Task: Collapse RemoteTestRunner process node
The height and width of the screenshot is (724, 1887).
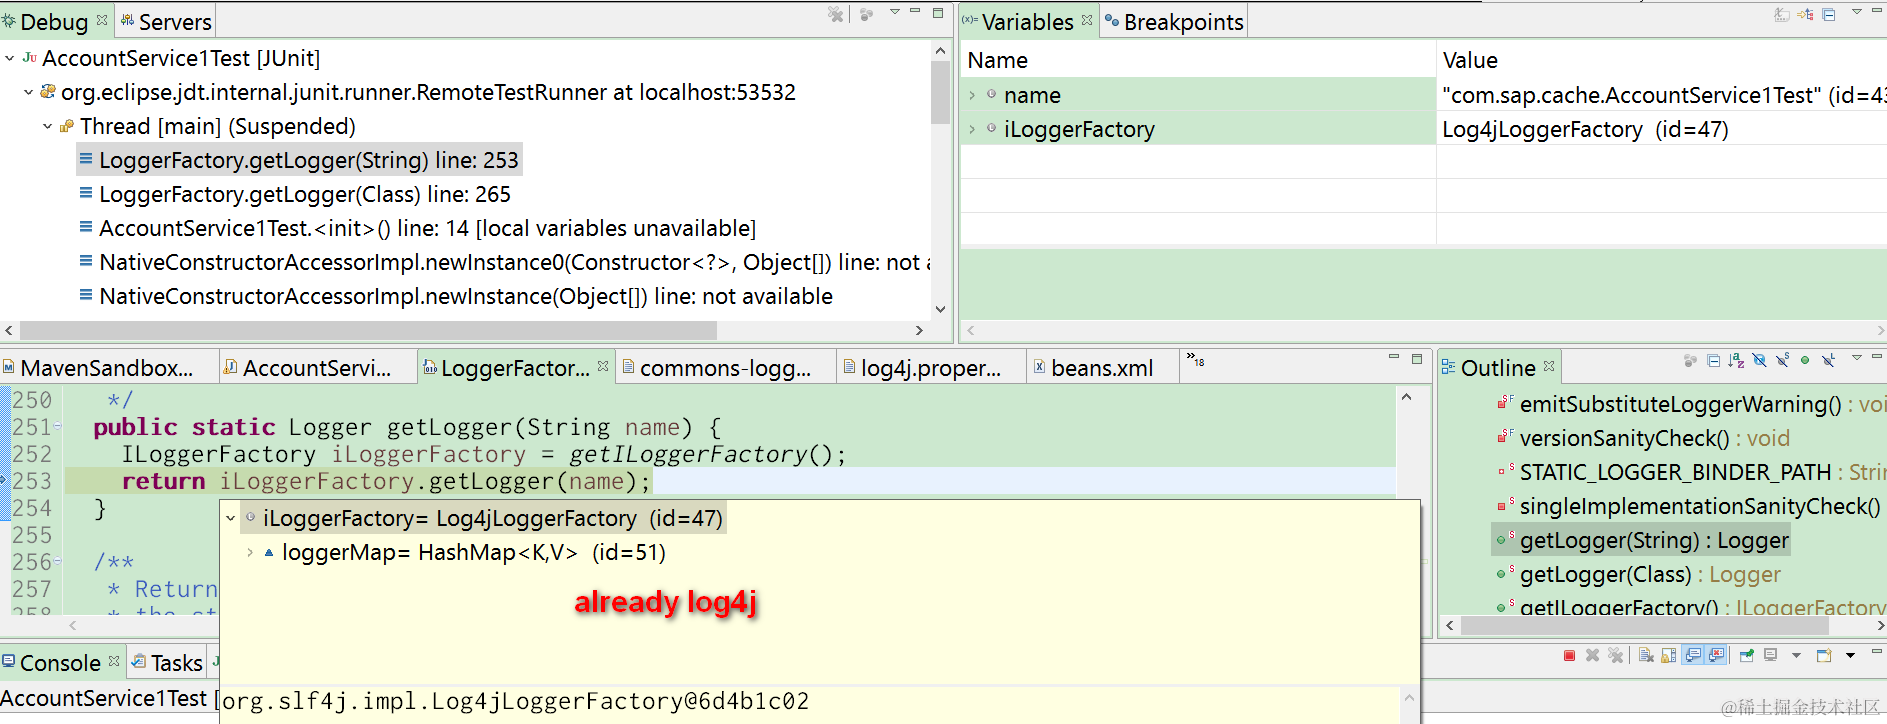Action: 28,92
